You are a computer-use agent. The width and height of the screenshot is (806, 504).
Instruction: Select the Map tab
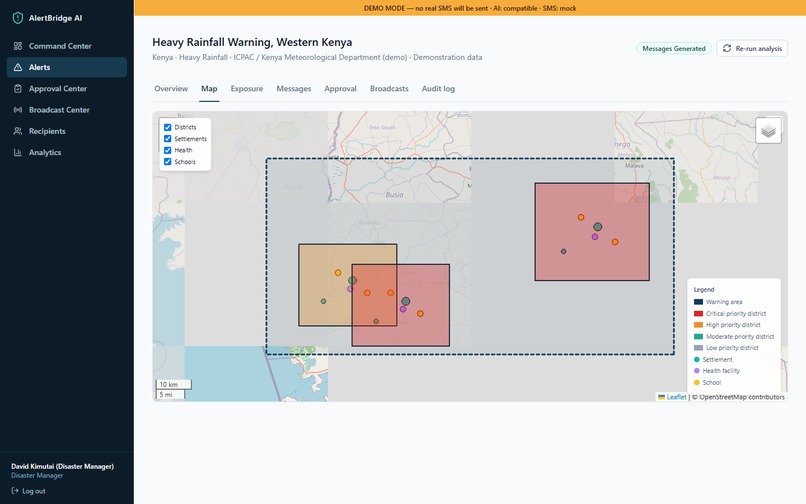[209, 88]
